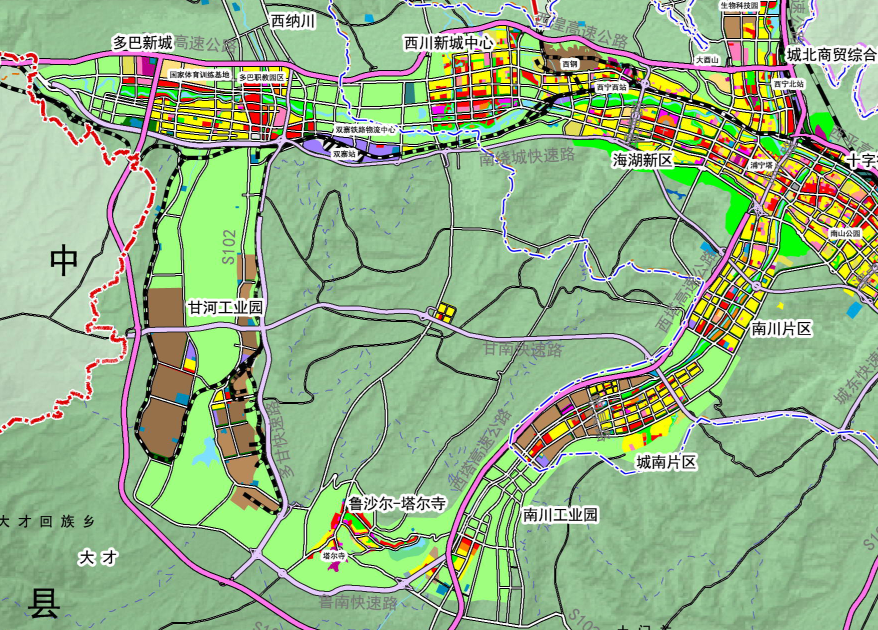This screenshot has width=878, height=630.
Task: Select the 大才回族乡 township label
Action: pyautogui.click(x=47, y=522)
